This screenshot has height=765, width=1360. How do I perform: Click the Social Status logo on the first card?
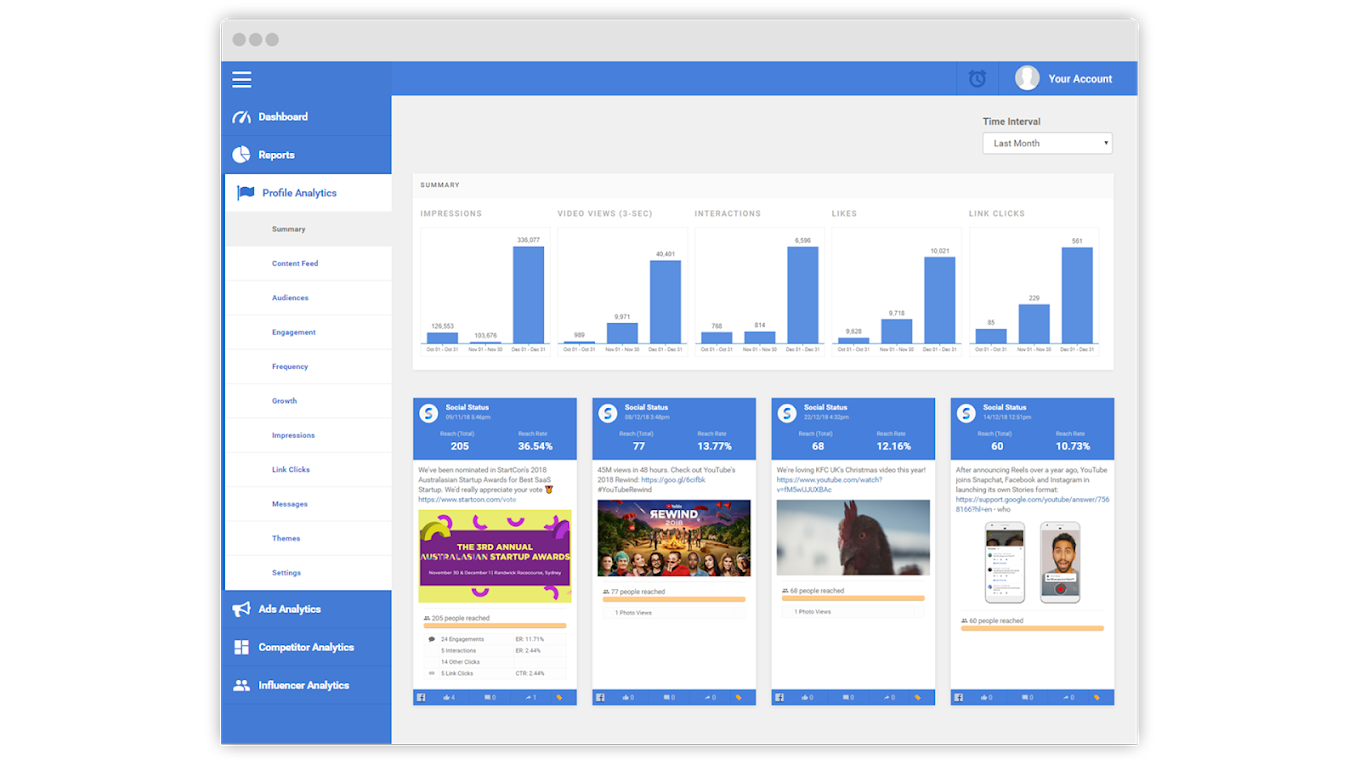coord(427,411)
